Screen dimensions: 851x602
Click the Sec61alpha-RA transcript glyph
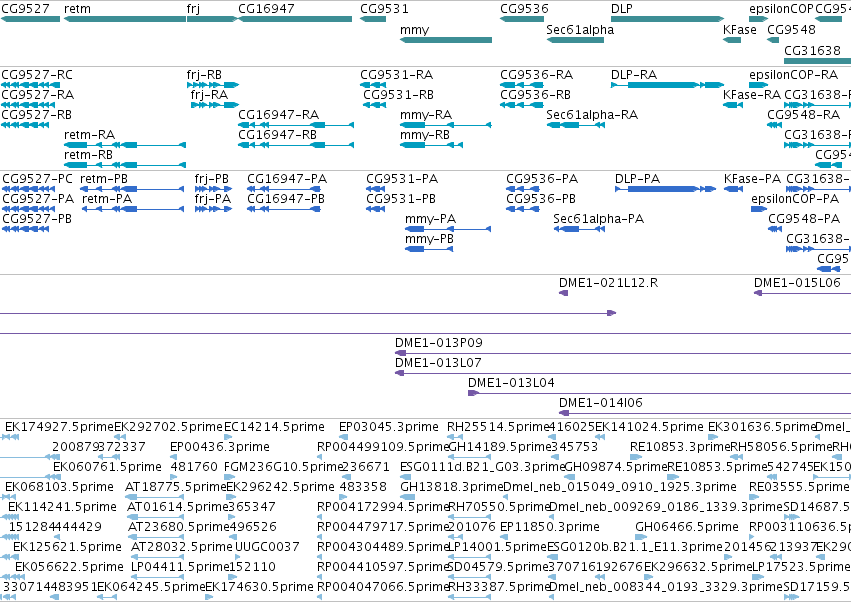[x=576, y=125]
